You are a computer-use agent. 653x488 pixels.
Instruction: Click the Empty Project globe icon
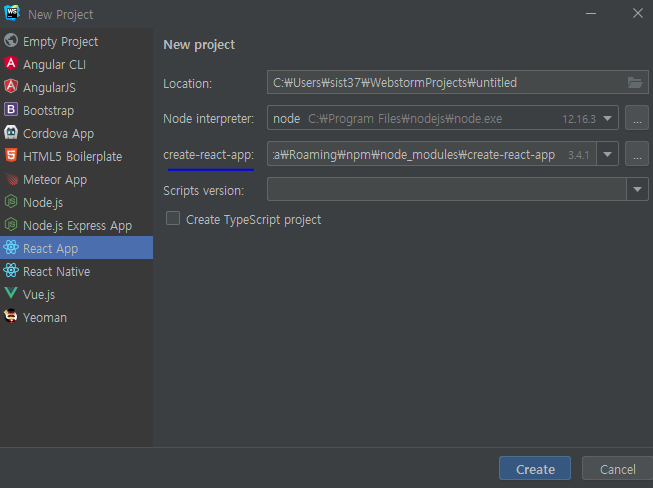[x=11, y=41]
